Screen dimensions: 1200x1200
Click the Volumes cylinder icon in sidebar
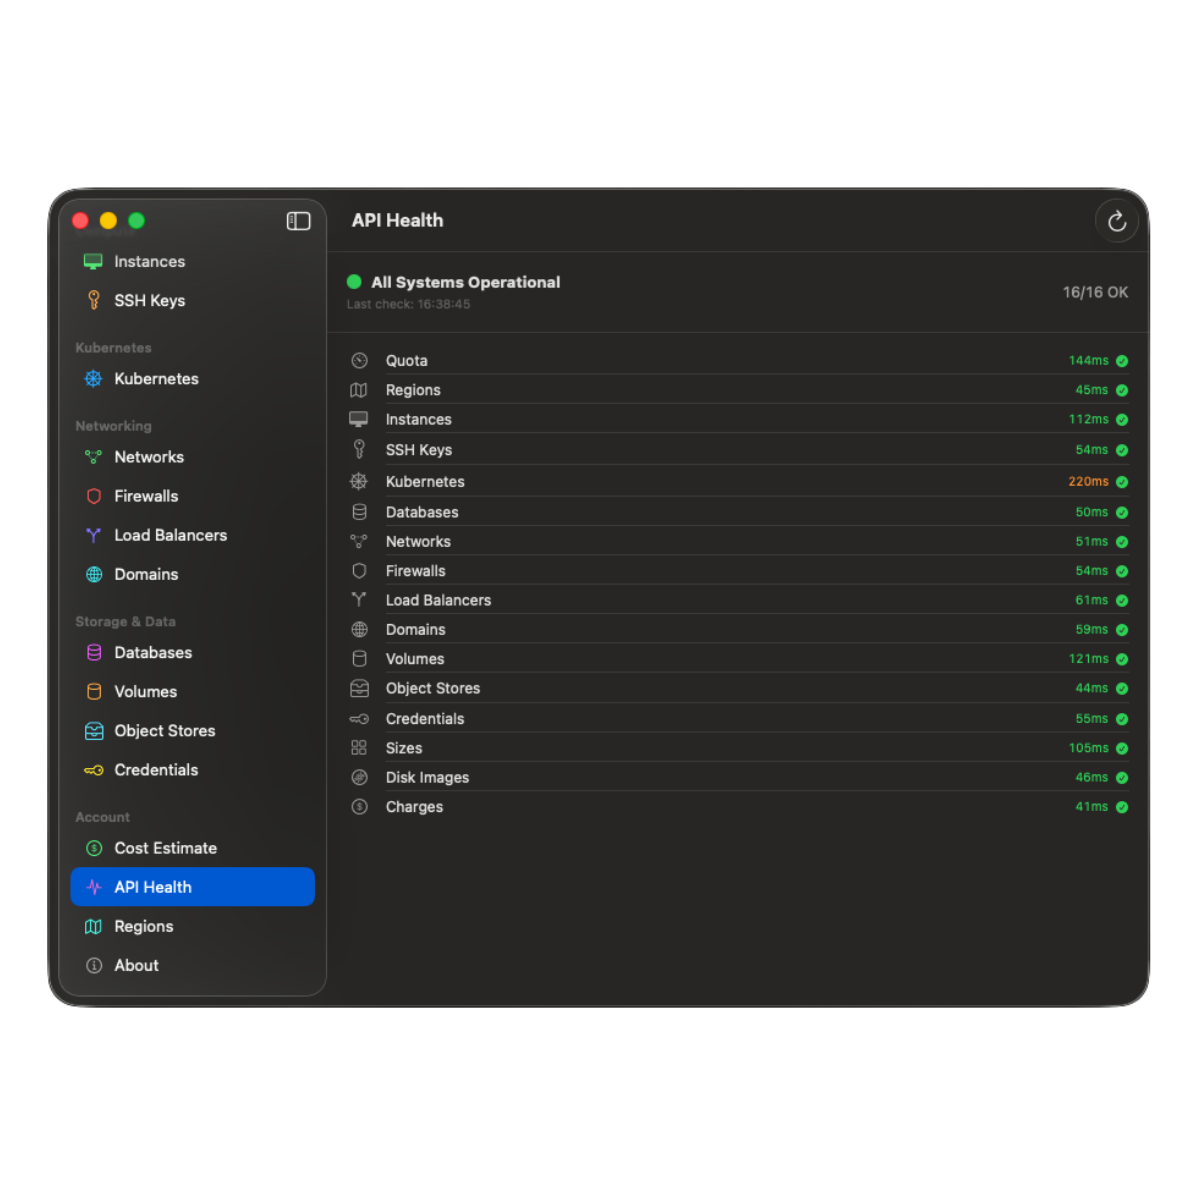tap(94, 691)
